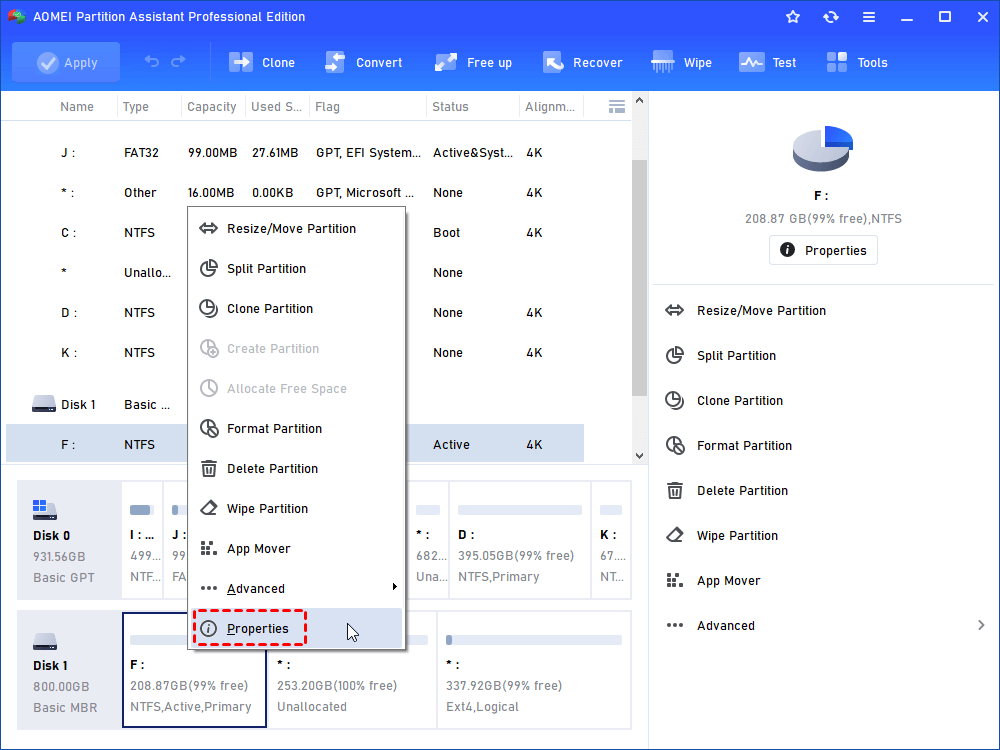This screenshot has height=750, width=1000.
Task: Select the D: 395.05GB partition block
Action: coord(520,540)
